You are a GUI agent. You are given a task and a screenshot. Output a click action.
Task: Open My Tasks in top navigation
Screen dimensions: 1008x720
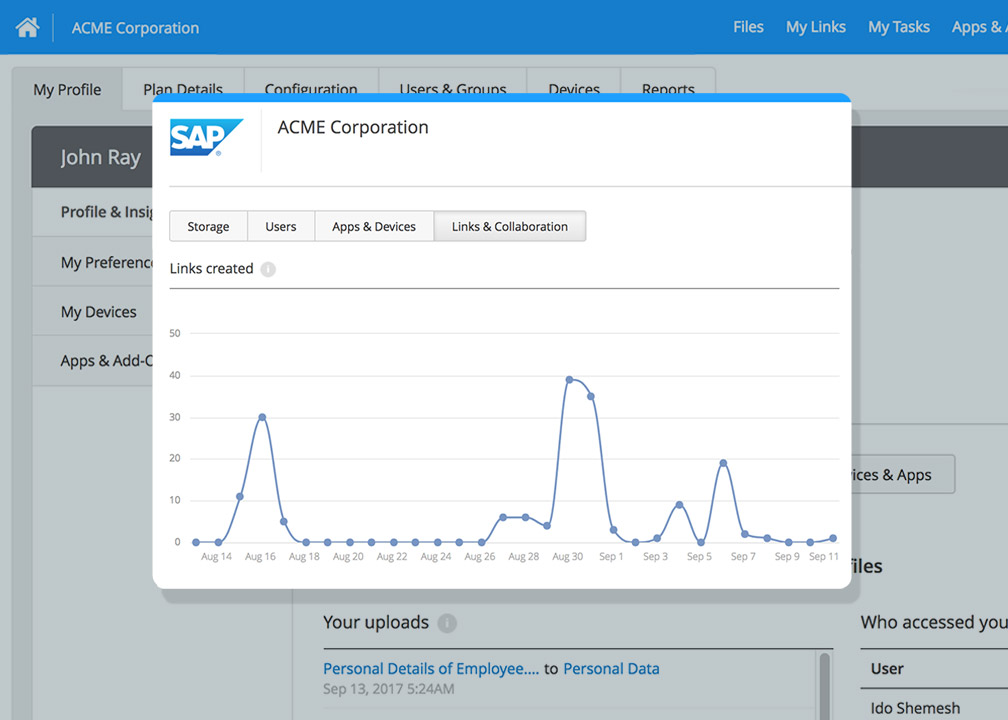[x=899, y=27]
